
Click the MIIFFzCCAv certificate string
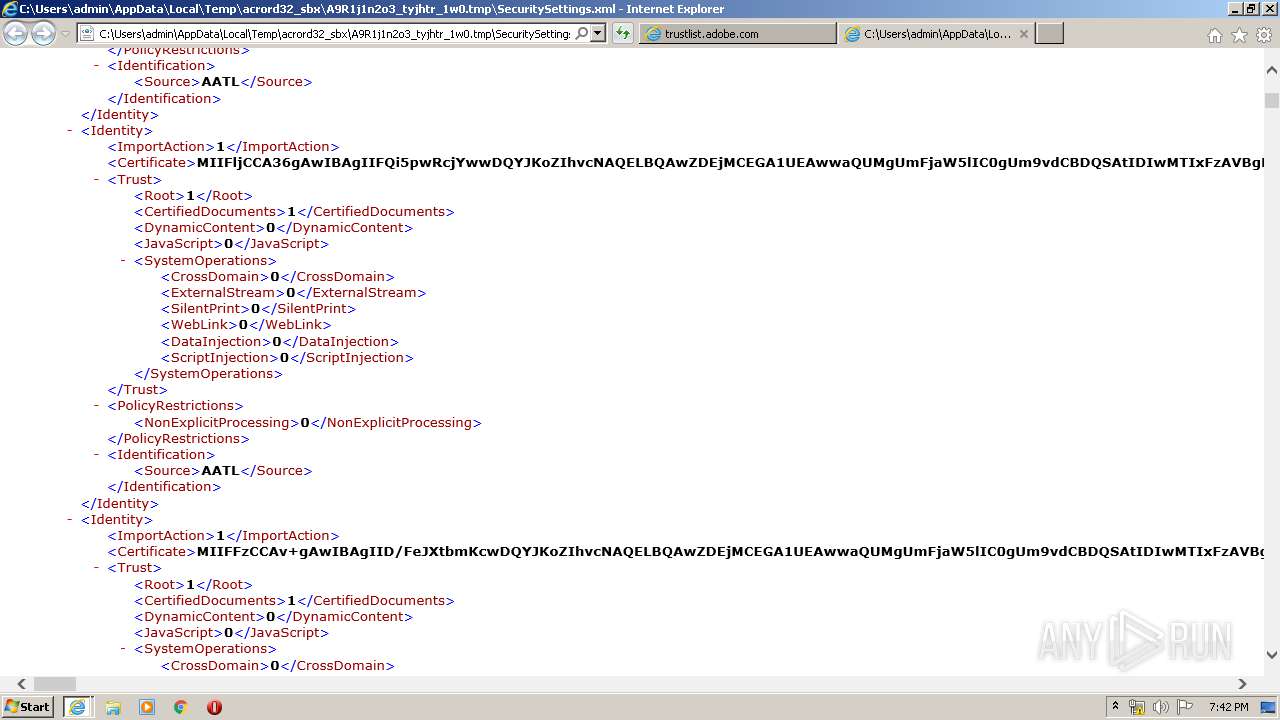(x=730, y=551)
